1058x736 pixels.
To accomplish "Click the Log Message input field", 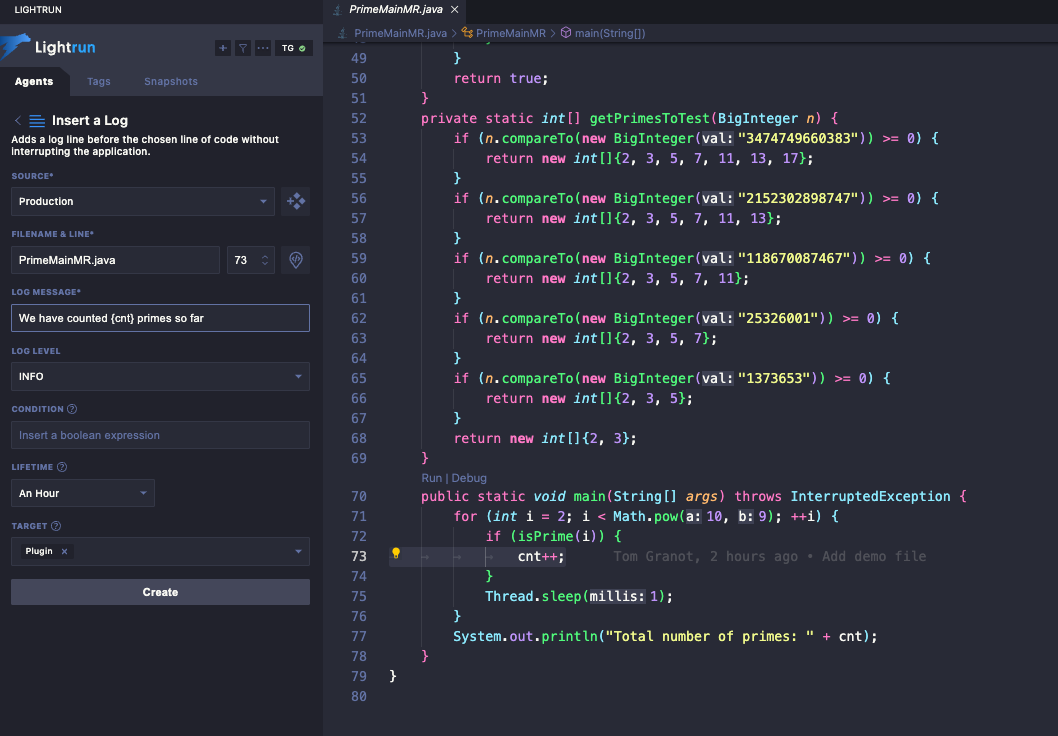I will (160, 318).
